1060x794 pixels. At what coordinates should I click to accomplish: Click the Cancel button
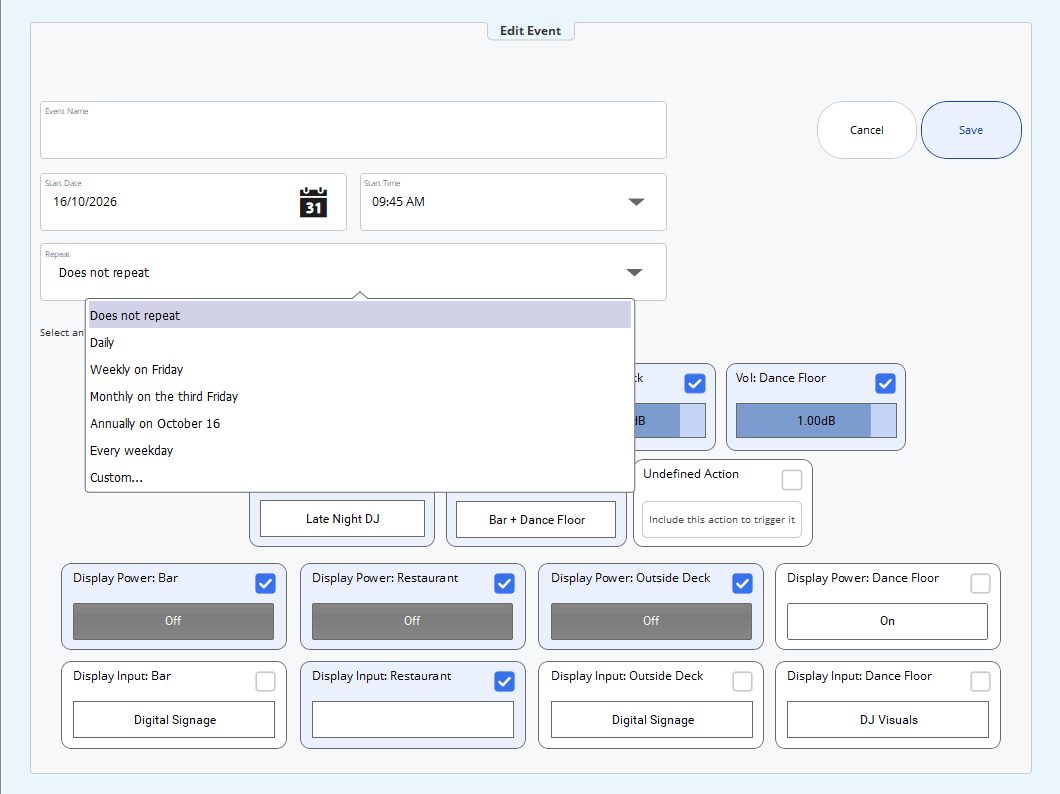(867, 130)
